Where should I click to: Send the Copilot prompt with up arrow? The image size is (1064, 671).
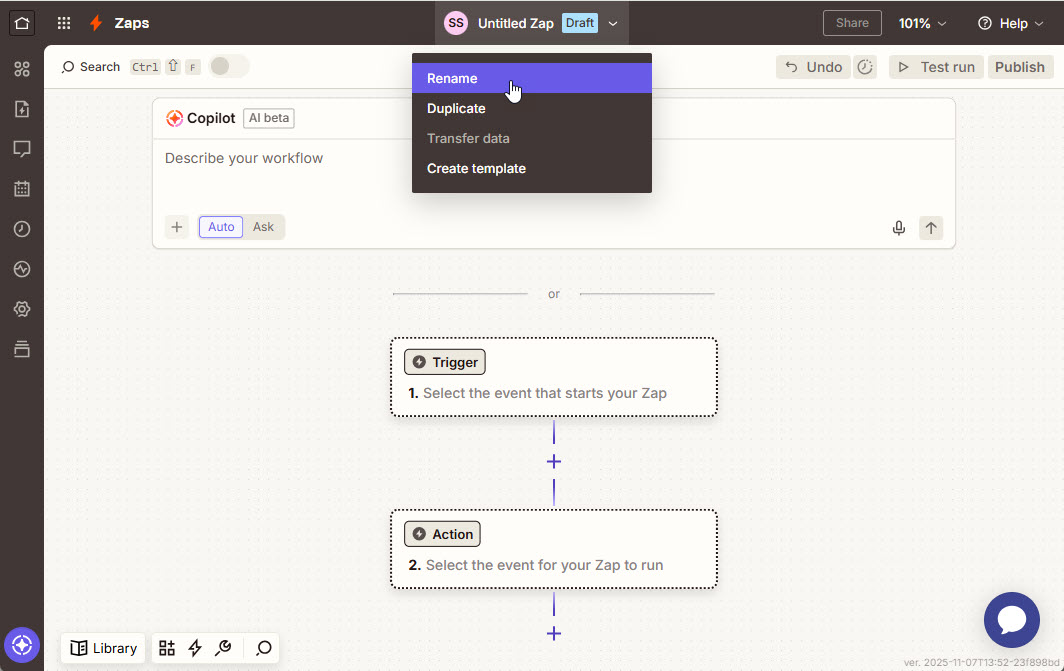click(931, 228)
